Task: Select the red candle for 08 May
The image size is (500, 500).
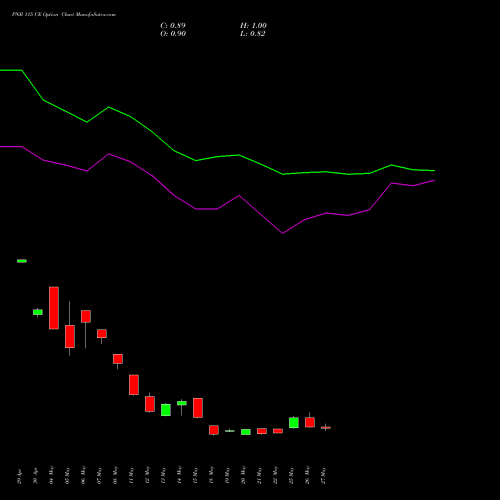Action: click(x=118, y=359)
